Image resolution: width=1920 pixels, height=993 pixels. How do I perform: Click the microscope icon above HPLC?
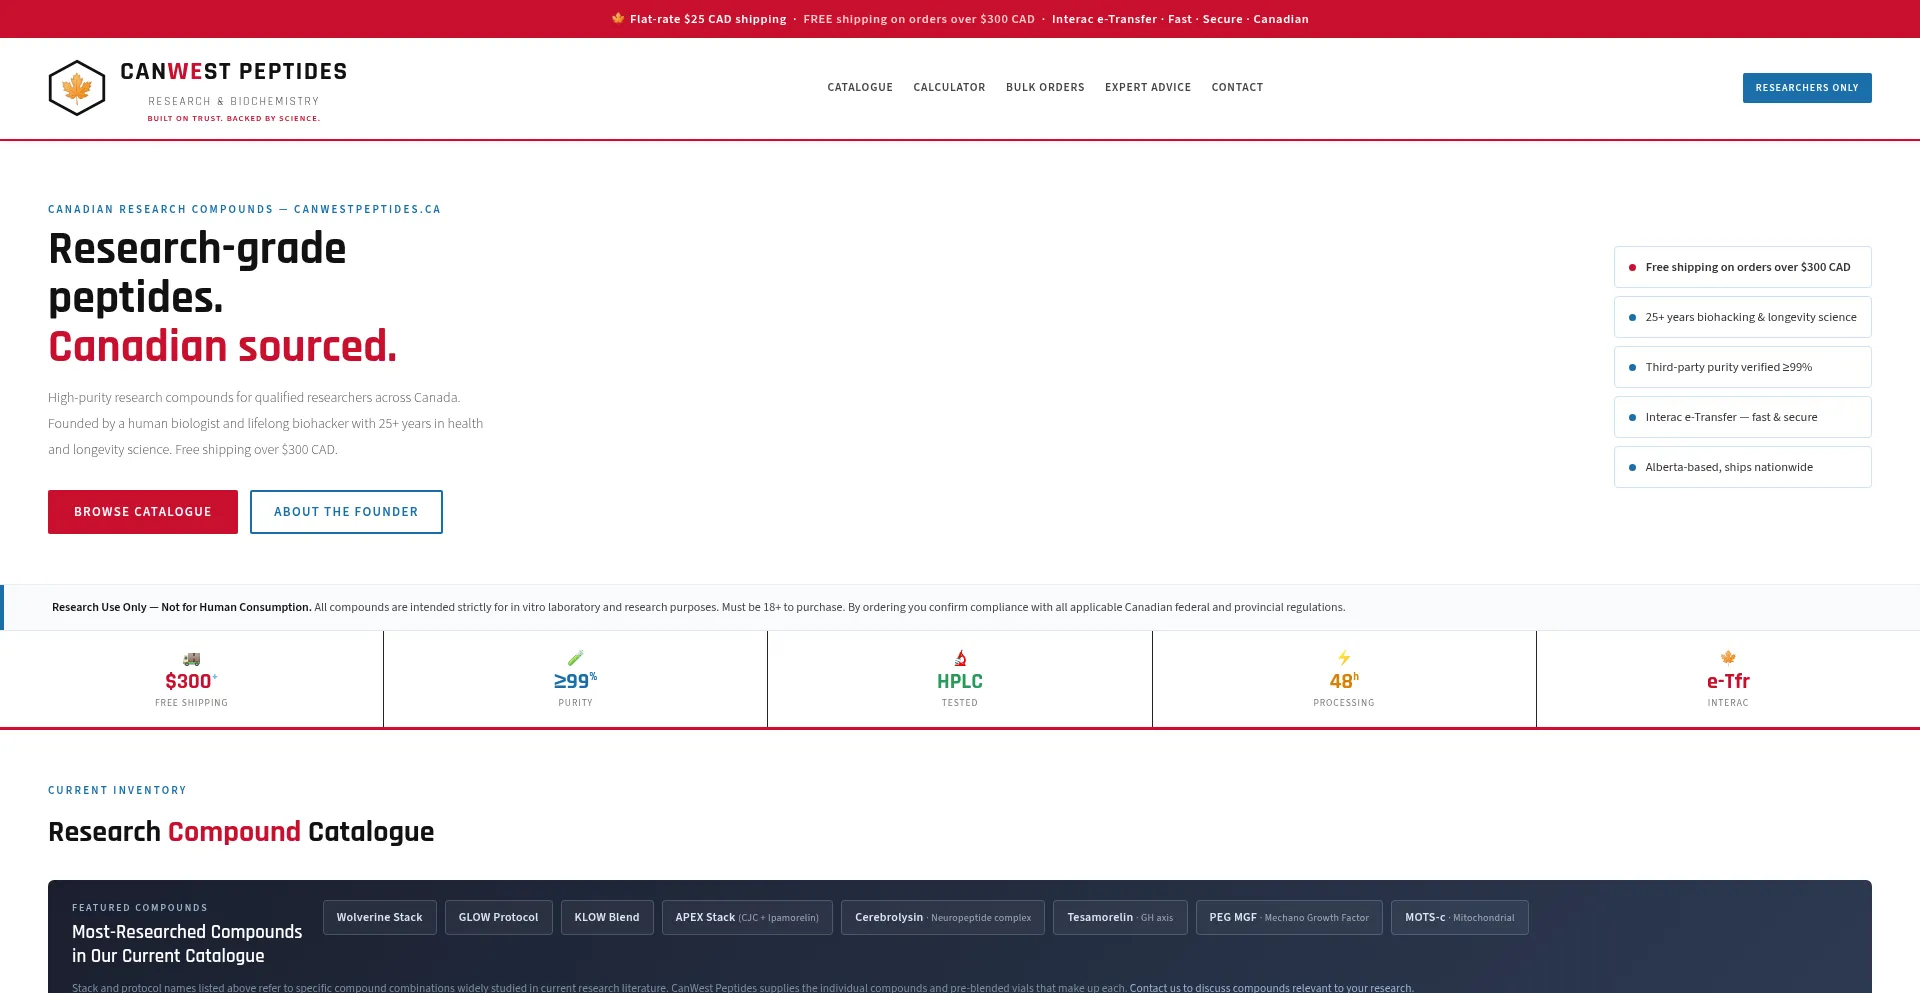click(x=960, y=658)
